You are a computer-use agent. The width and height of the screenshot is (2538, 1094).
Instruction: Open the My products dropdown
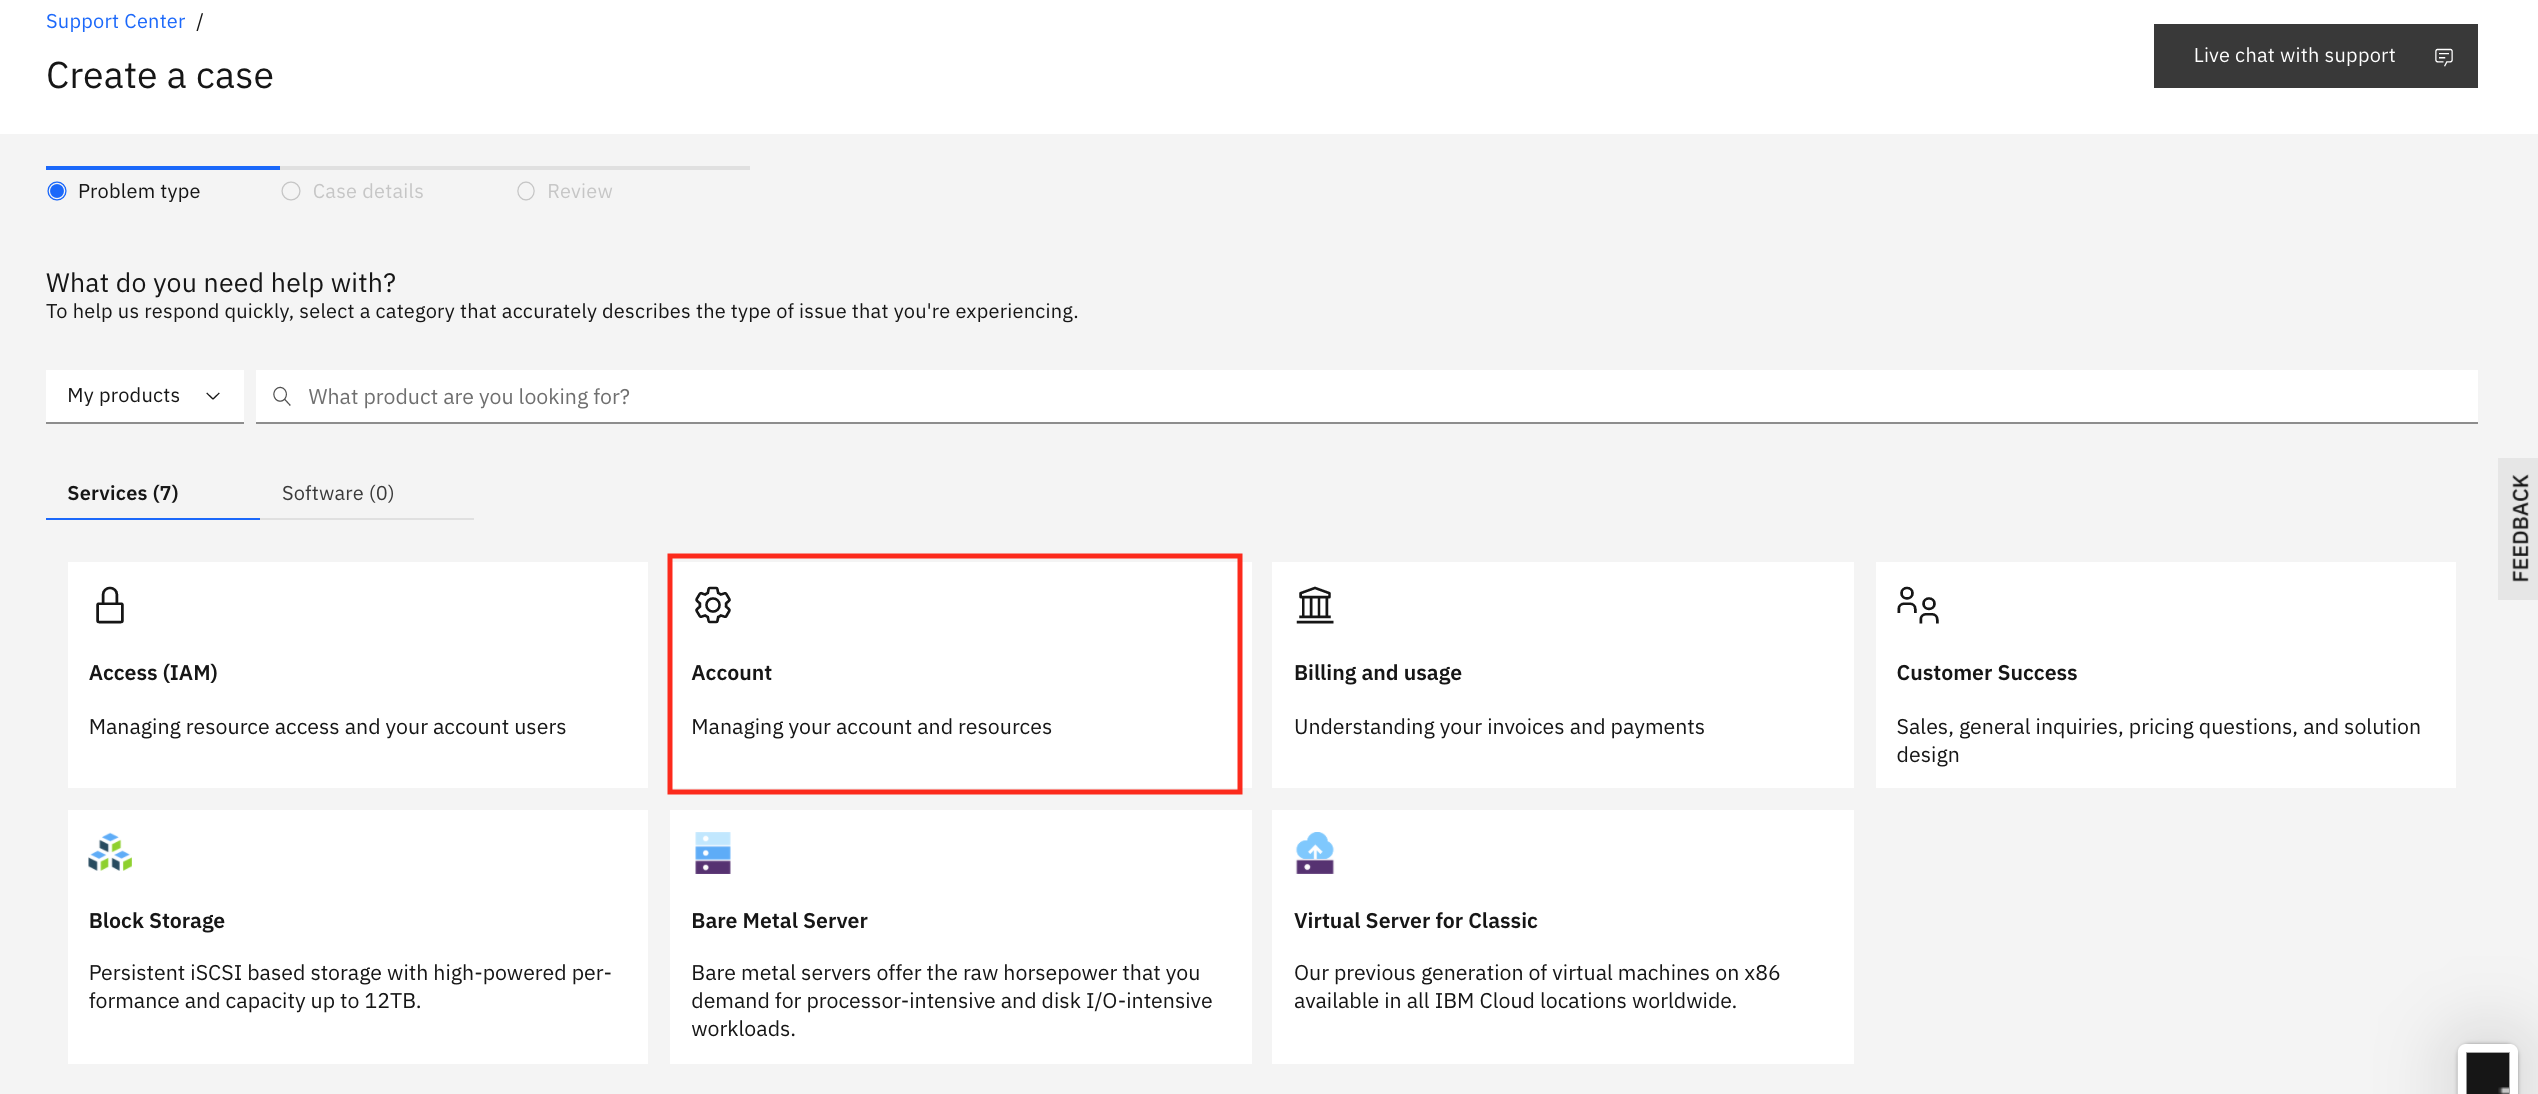click(124, 396)
